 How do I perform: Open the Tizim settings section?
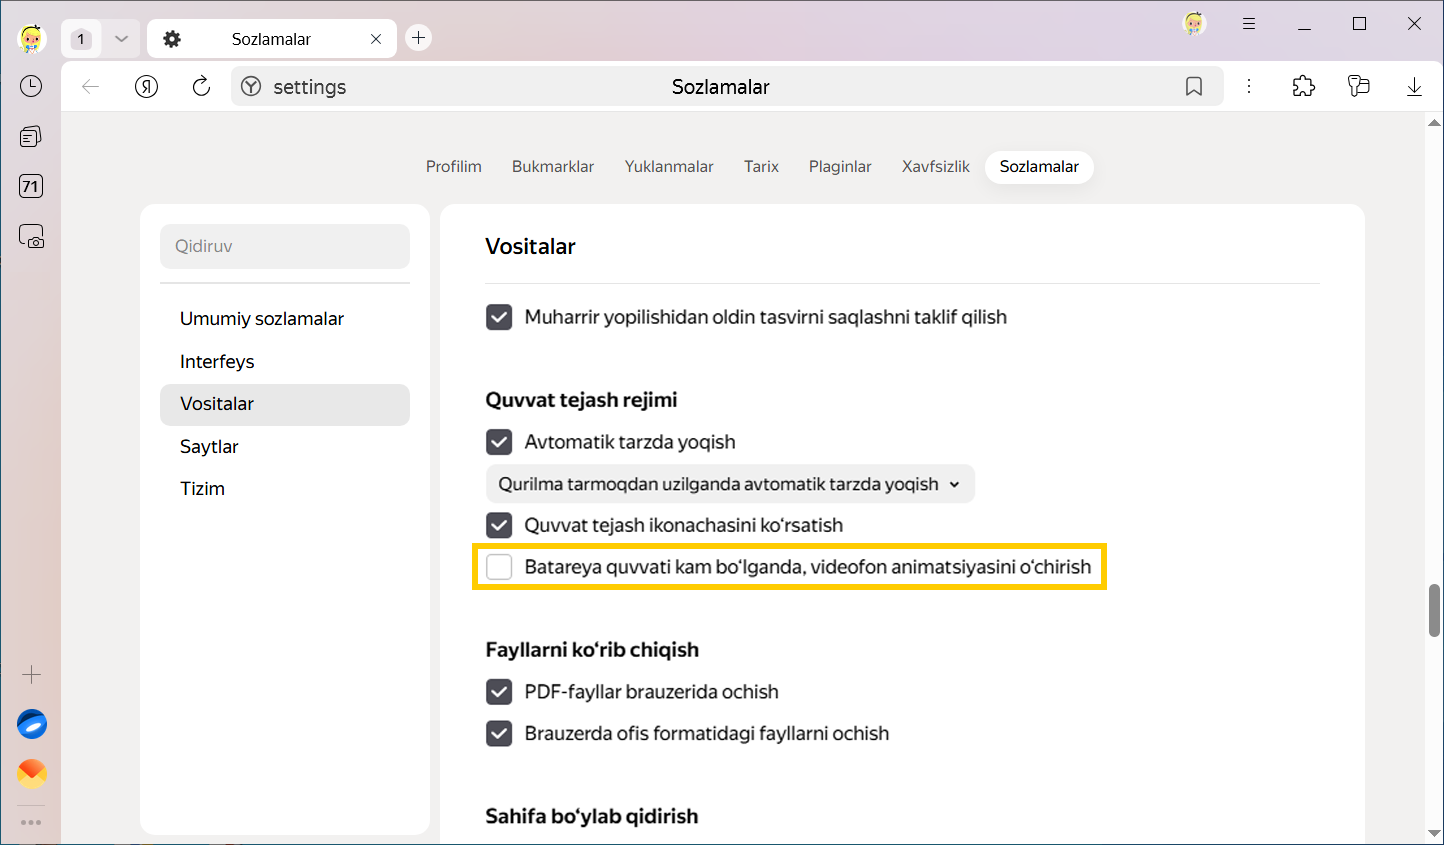[202, 489]
